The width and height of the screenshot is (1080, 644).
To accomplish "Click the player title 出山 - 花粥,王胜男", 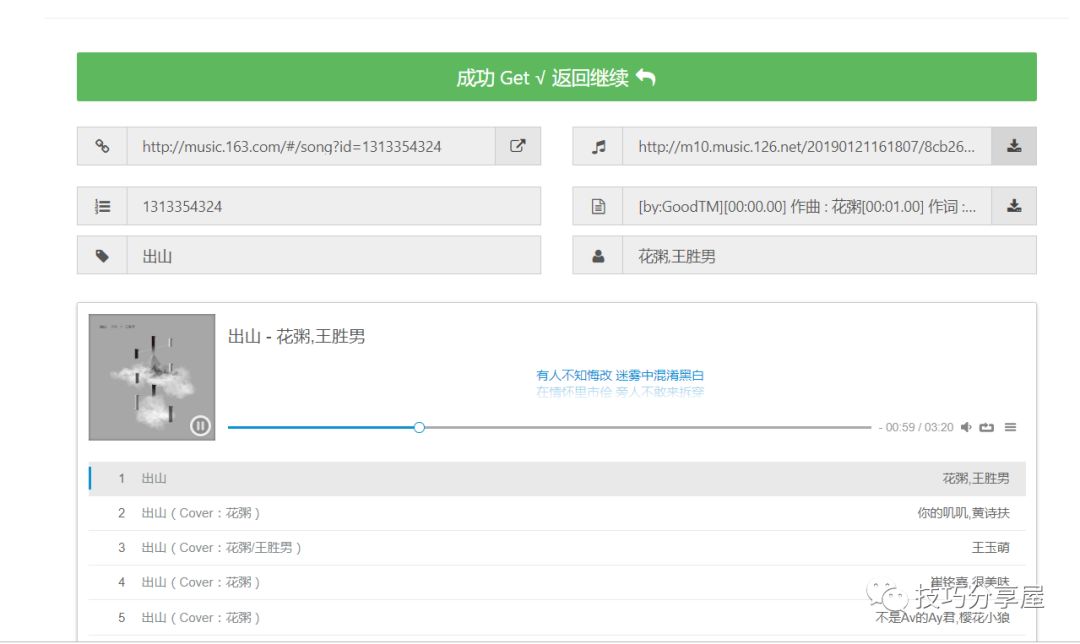I will [297, 336].
